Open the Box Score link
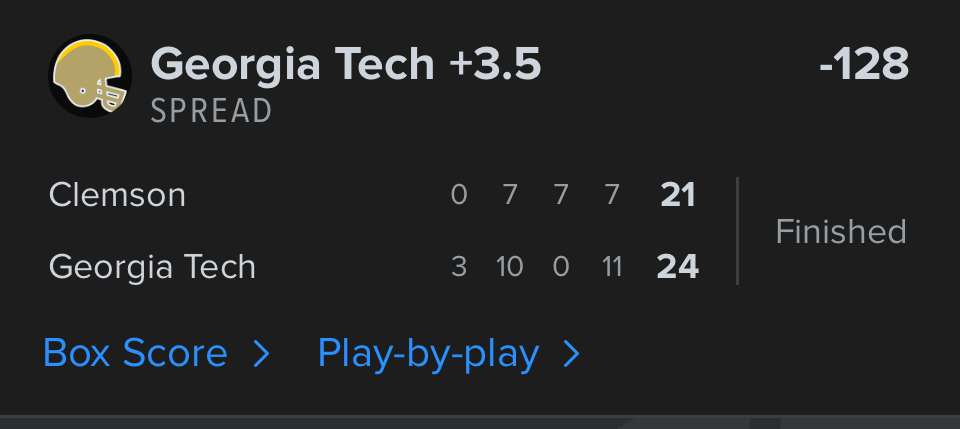960x429 pixels. (x=135, y=353)
